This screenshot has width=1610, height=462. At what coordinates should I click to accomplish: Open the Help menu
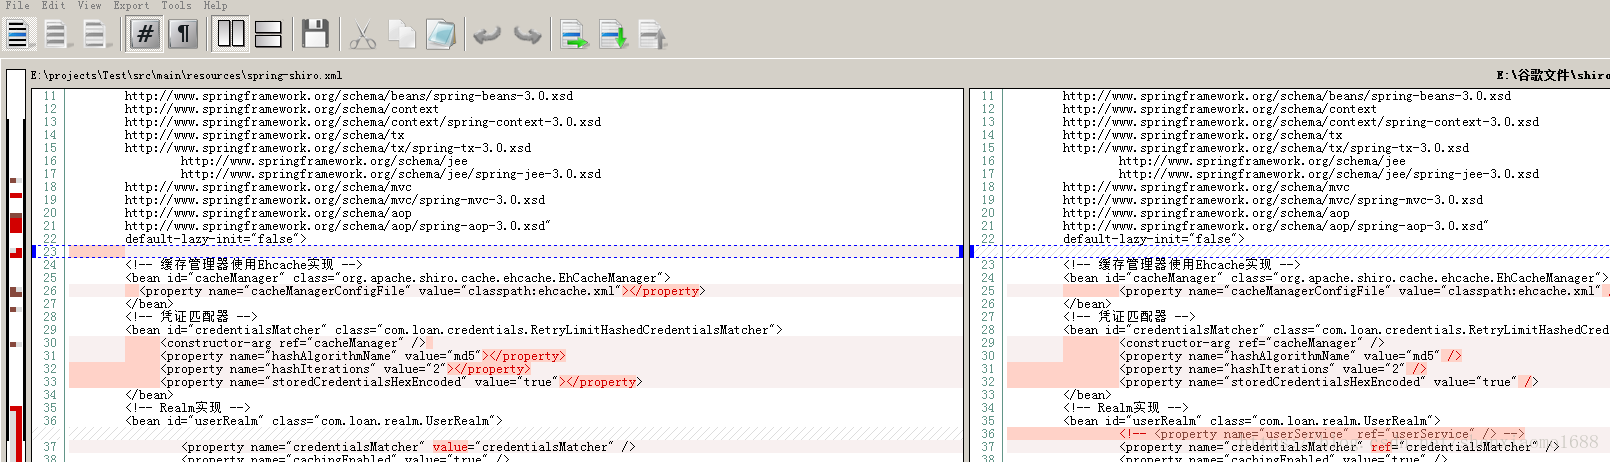coord(215,5)
